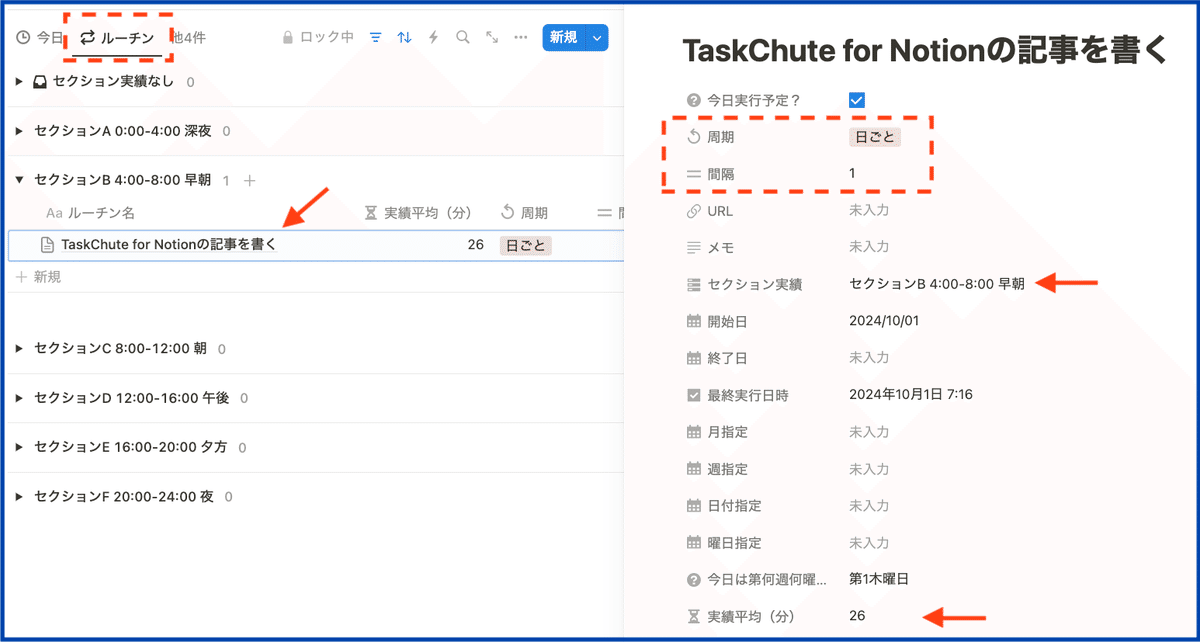Click the 日付指定 未入力 field
This screenshot has height=642, width=1200.
coord(869,506)
